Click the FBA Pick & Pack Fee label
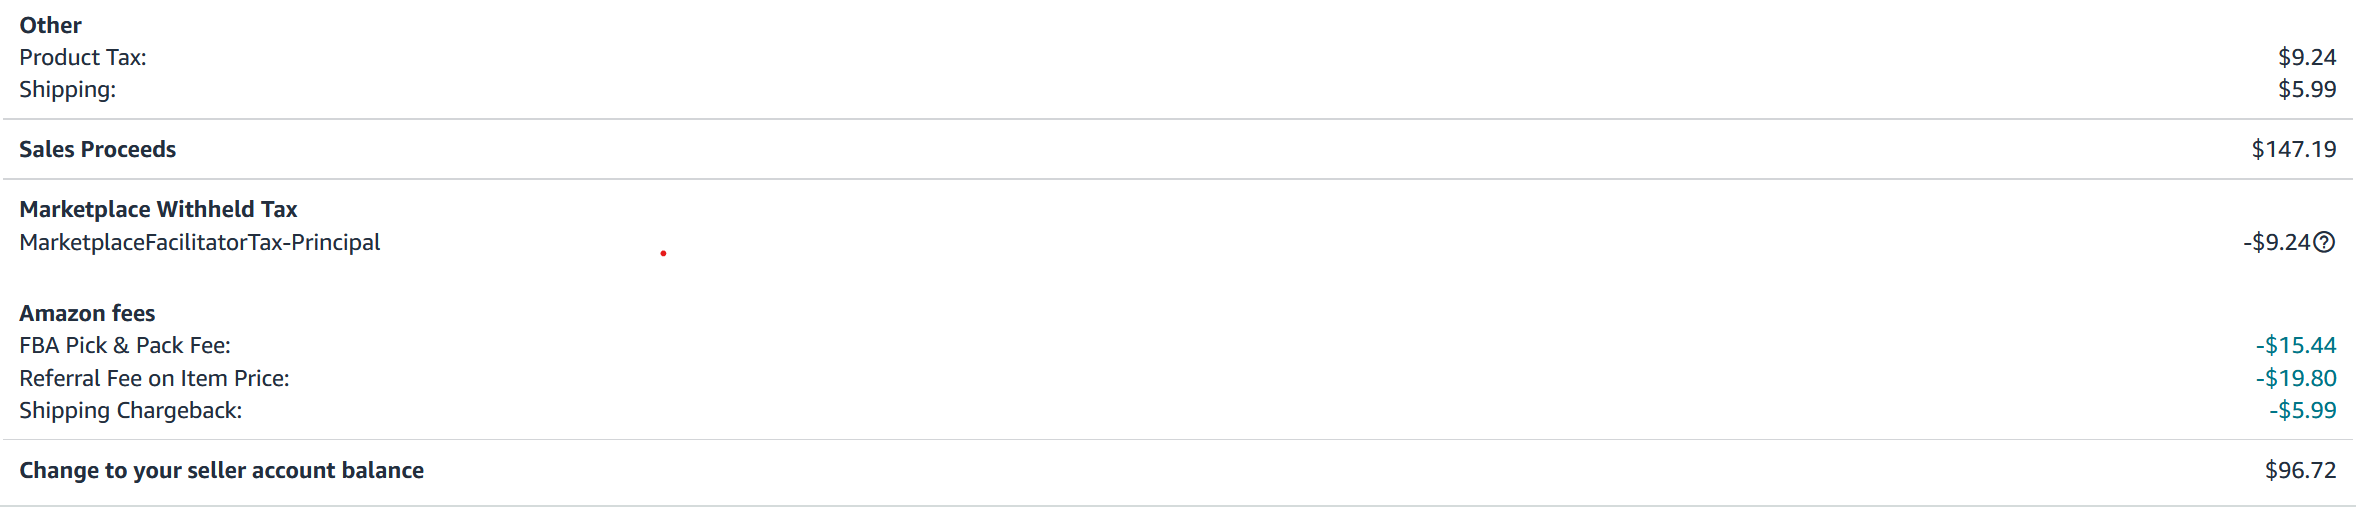This screenshot has width=2356, height=507. [x=125, y=345]
